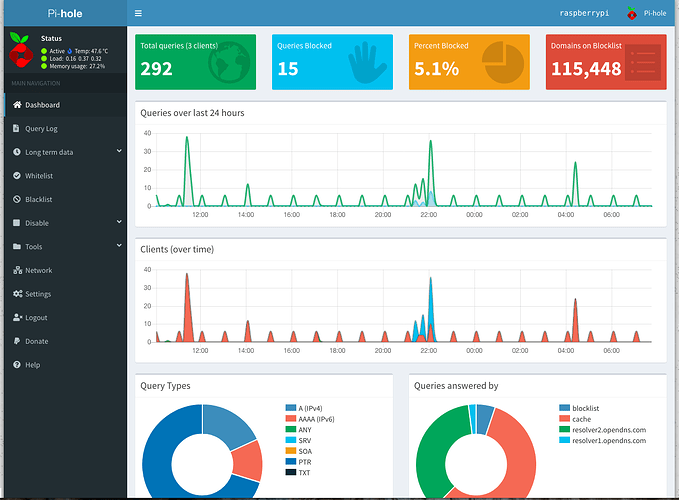Expand the Disable submenu chevron
679x500 pixels.
(119, 223)
